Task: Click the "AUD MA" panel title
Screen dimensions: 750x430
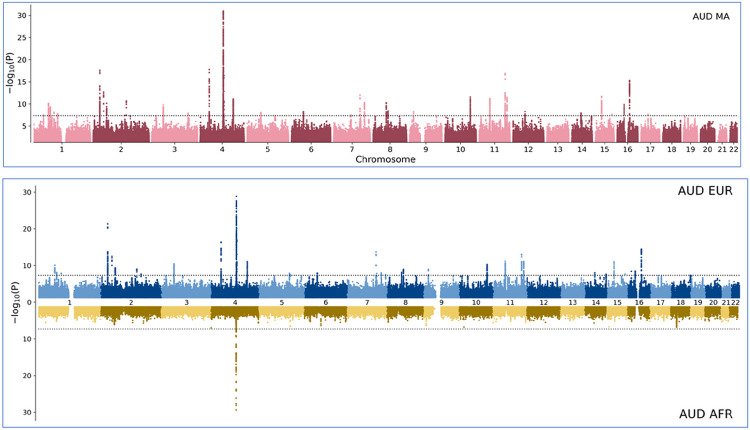Action: pos(711,17)
